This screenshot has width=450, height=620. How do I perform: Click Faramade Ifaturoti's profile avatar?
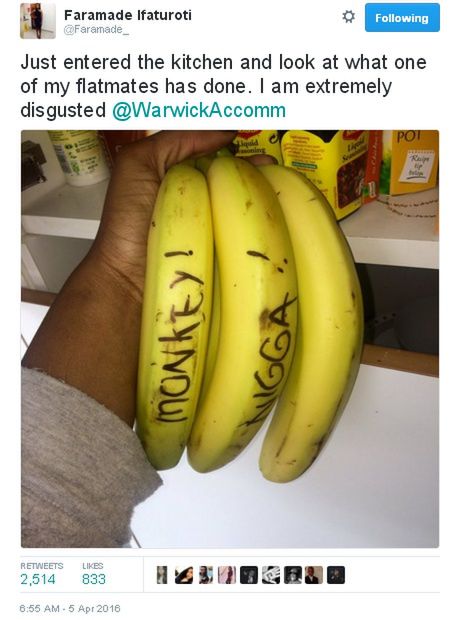[x=38, y=21]
